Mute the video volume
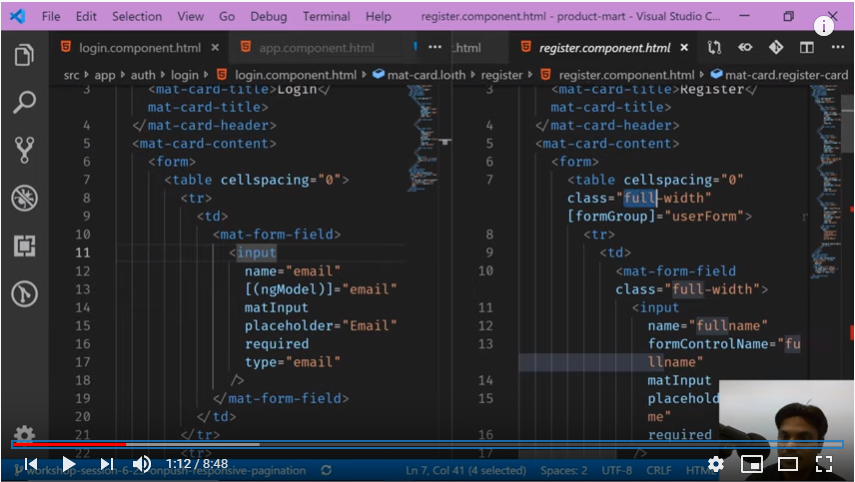 coord(142,464)
